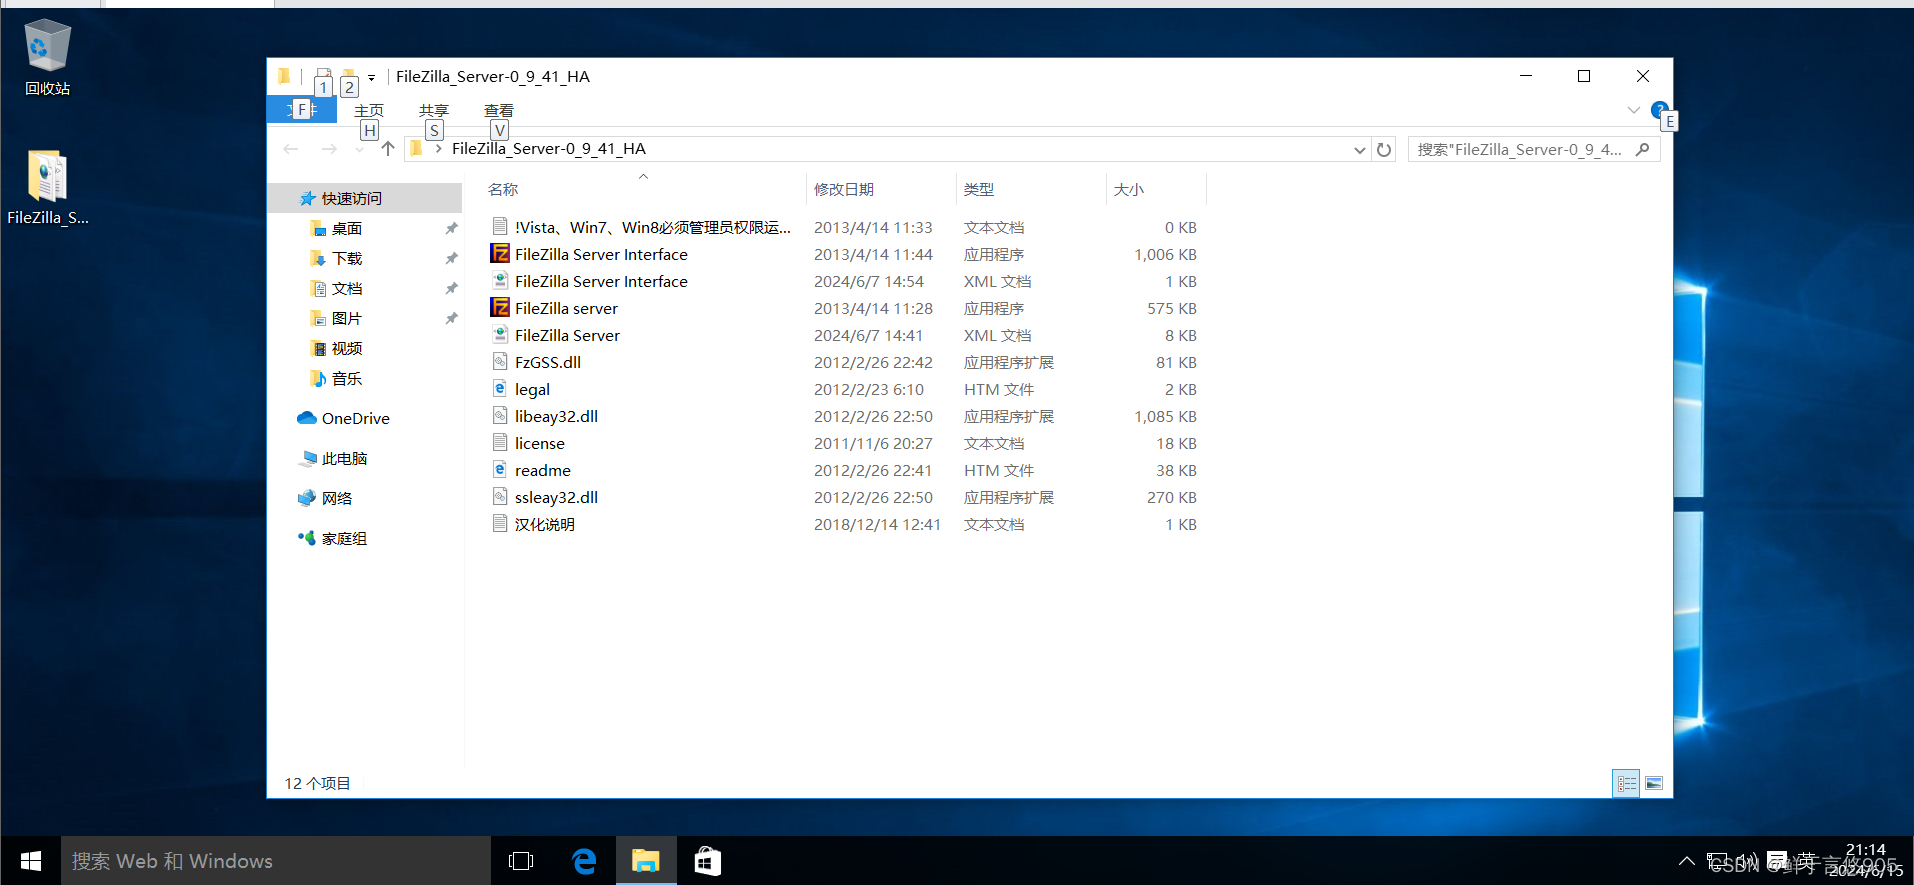1914x885 pixels.
Task: Go up one folder level
Action: [x=388, y=149]
